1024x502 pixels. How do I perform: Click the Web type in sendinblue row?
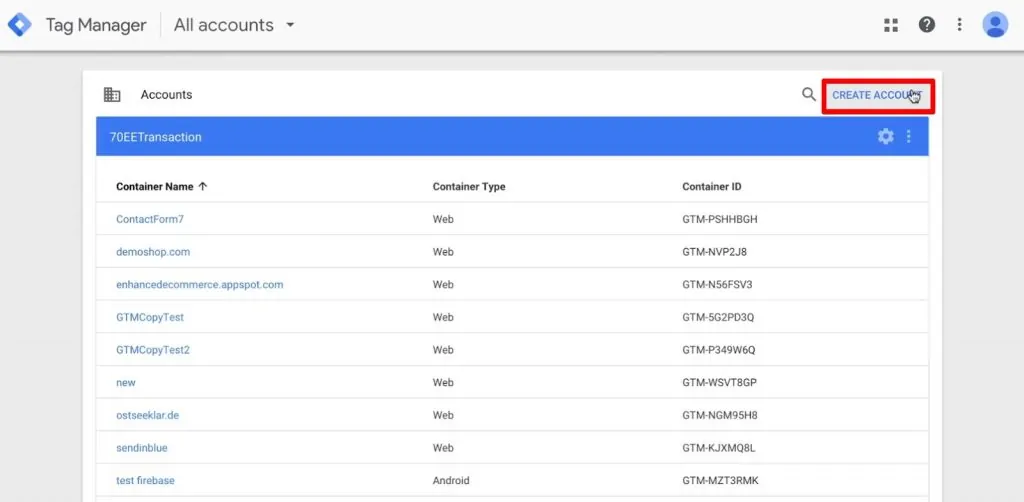click(x=443, y=448)
